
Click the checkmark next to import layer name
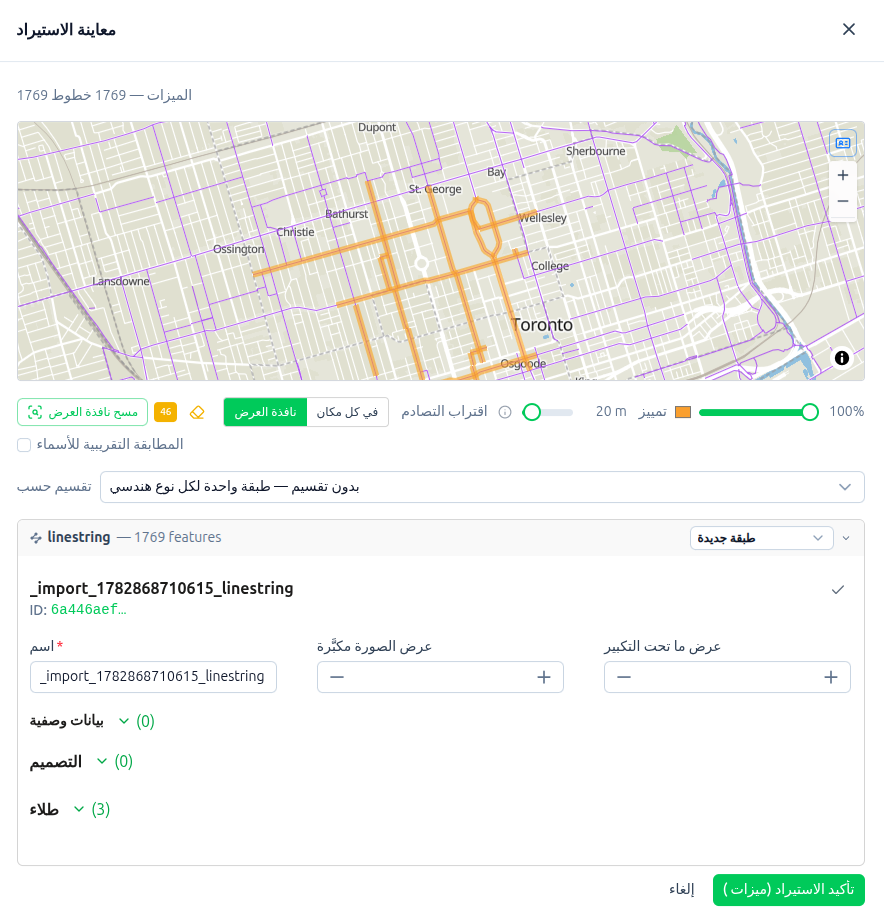pos(838,590)
